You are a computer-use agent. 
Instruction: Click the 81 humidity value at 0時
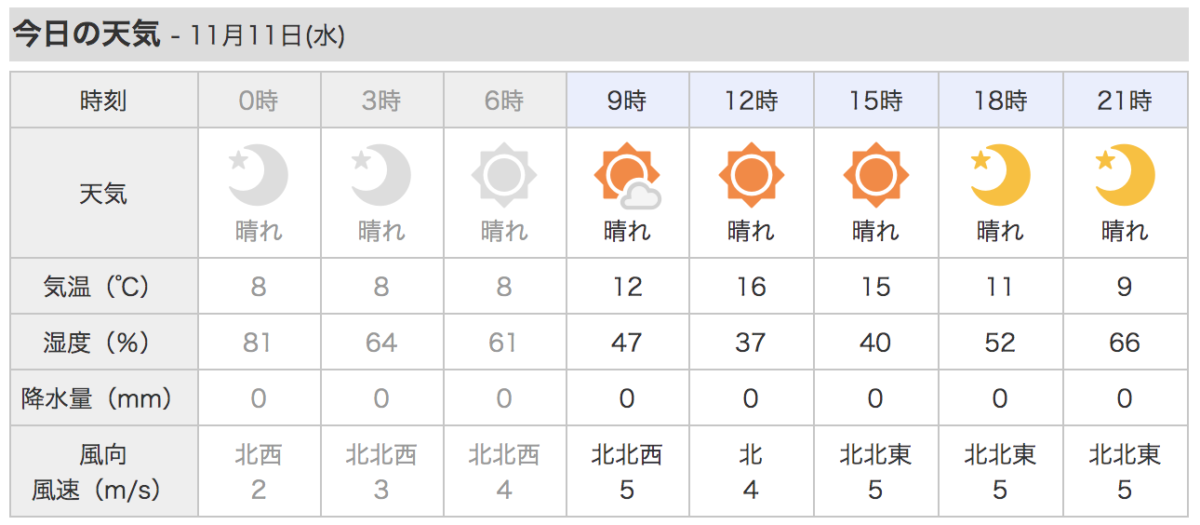[259, 343]
